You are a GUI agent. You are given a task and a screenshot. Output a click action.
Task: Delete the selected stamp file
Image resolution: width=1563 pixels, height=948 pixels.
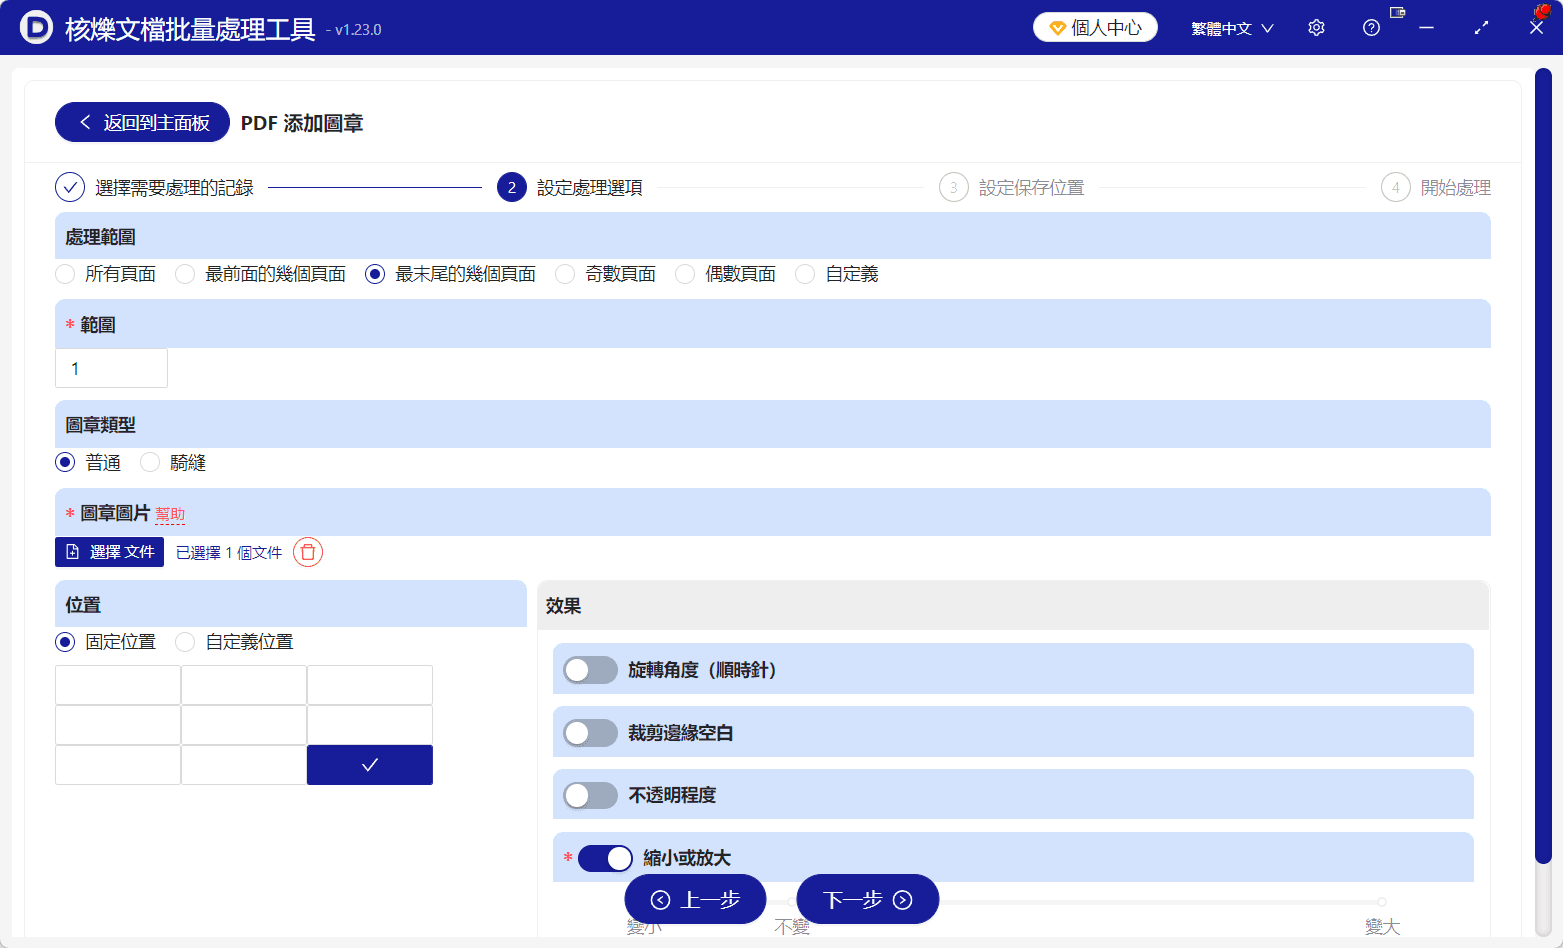point(308,552)
